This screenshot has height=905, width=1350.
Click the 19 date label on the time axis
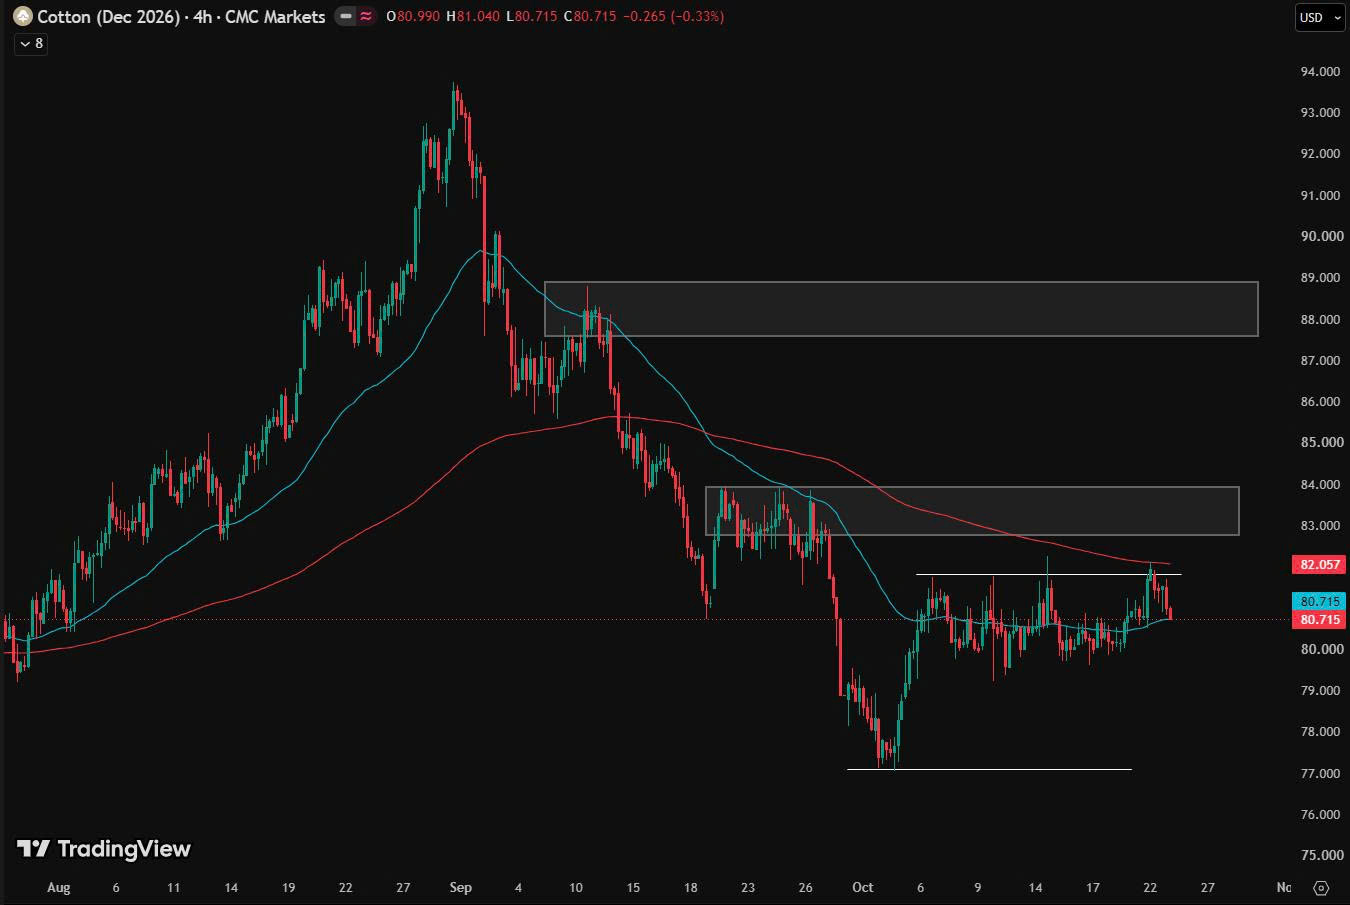coord(288,887)
